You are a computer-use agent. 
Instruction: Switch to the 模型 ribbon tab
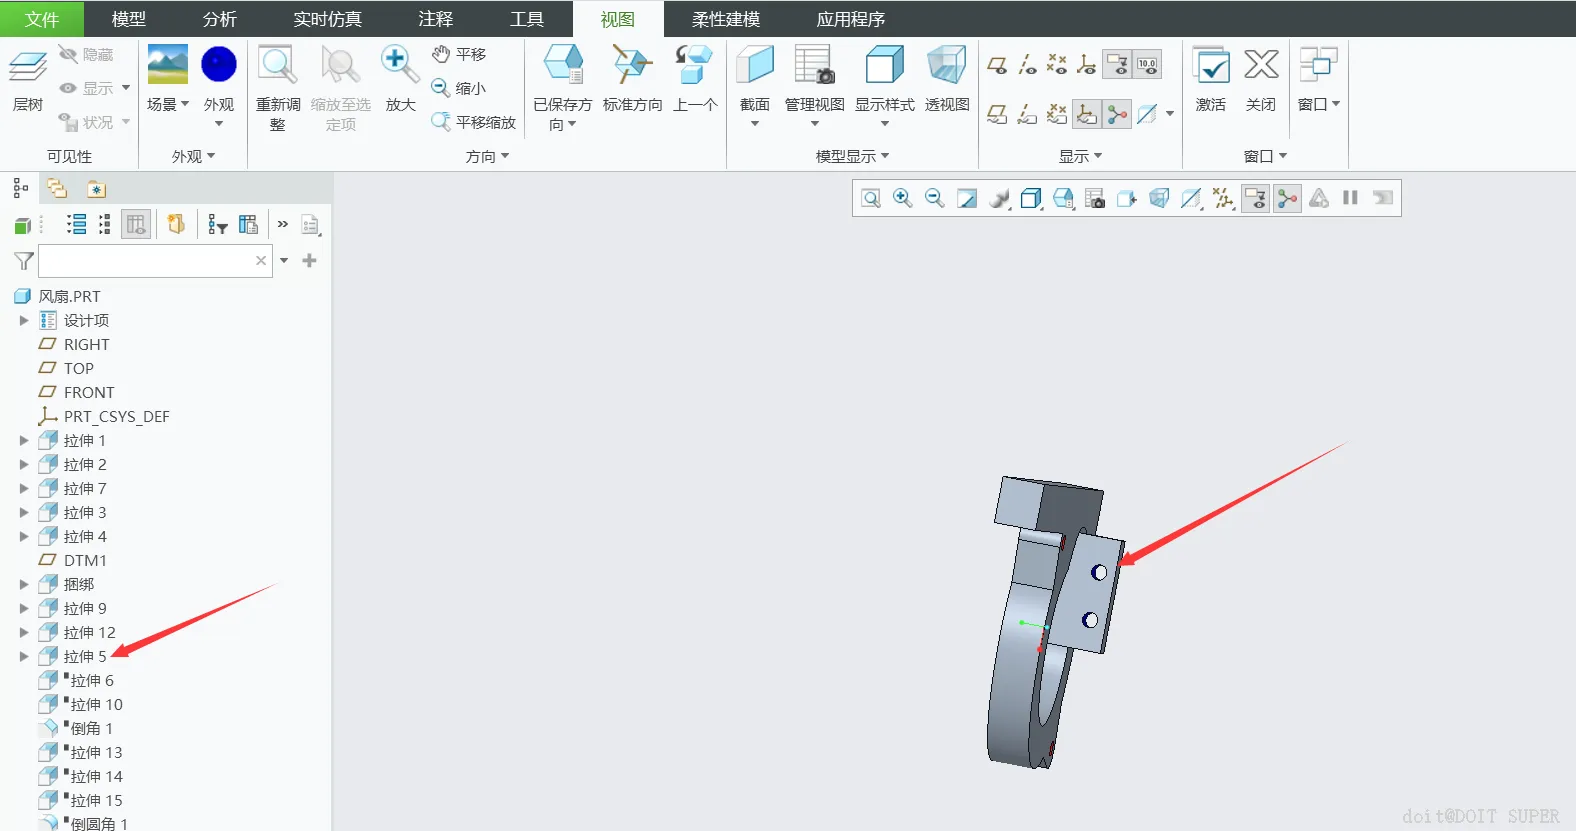pyautogui.click(x=128, y=19)
